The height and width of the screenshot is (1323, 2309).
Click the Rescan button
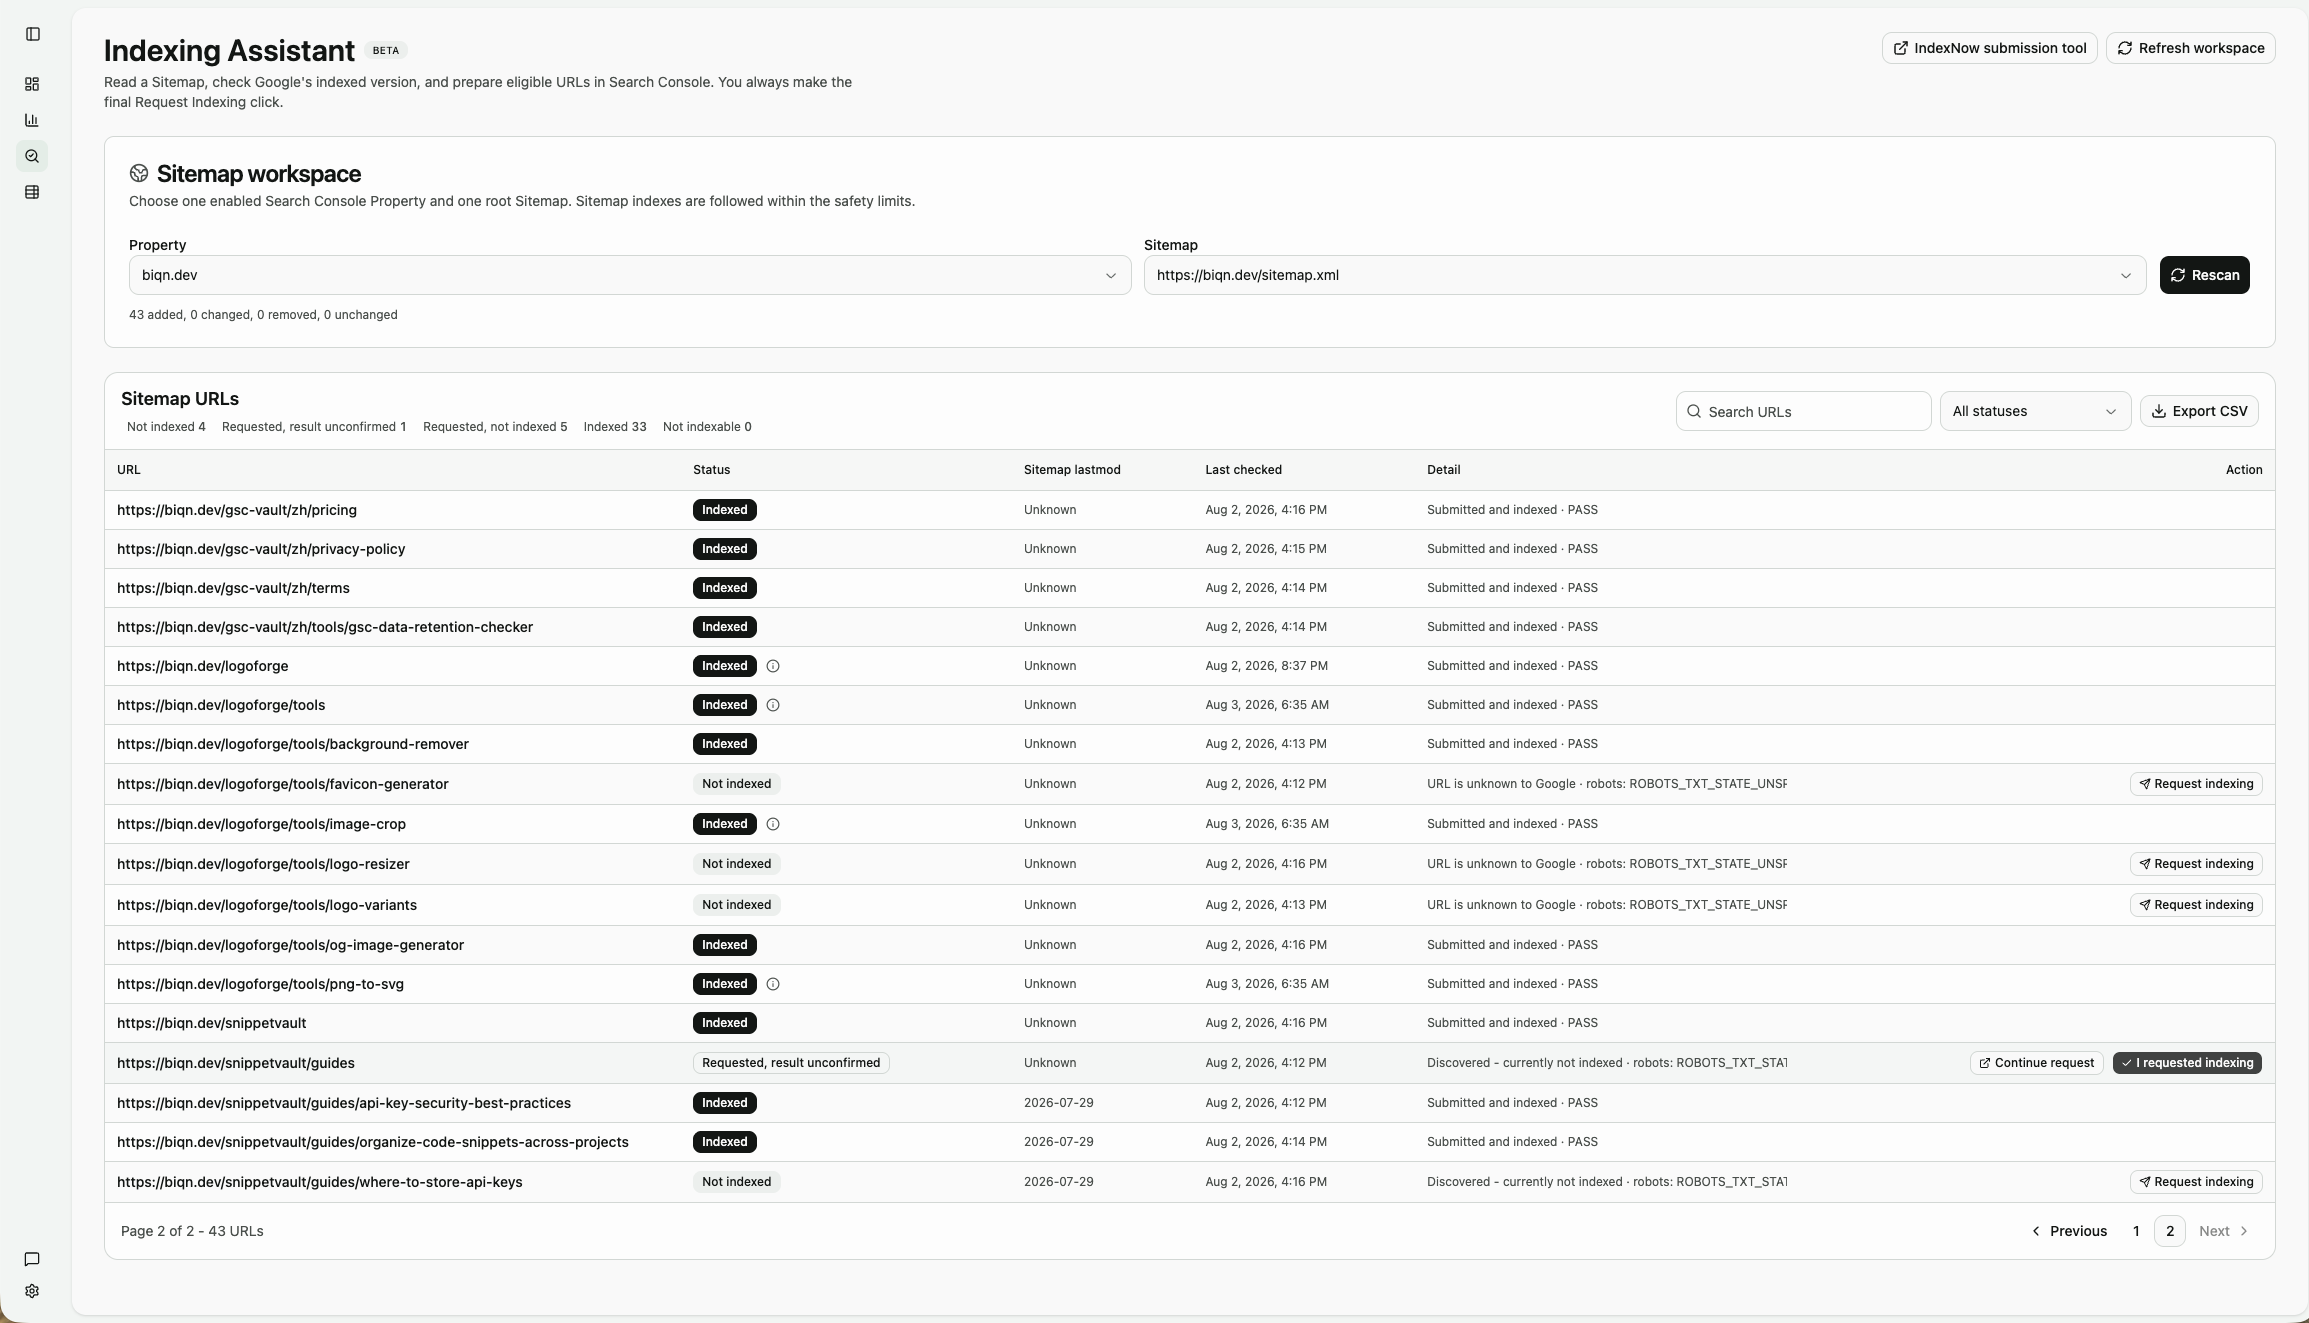point(2204,275)
